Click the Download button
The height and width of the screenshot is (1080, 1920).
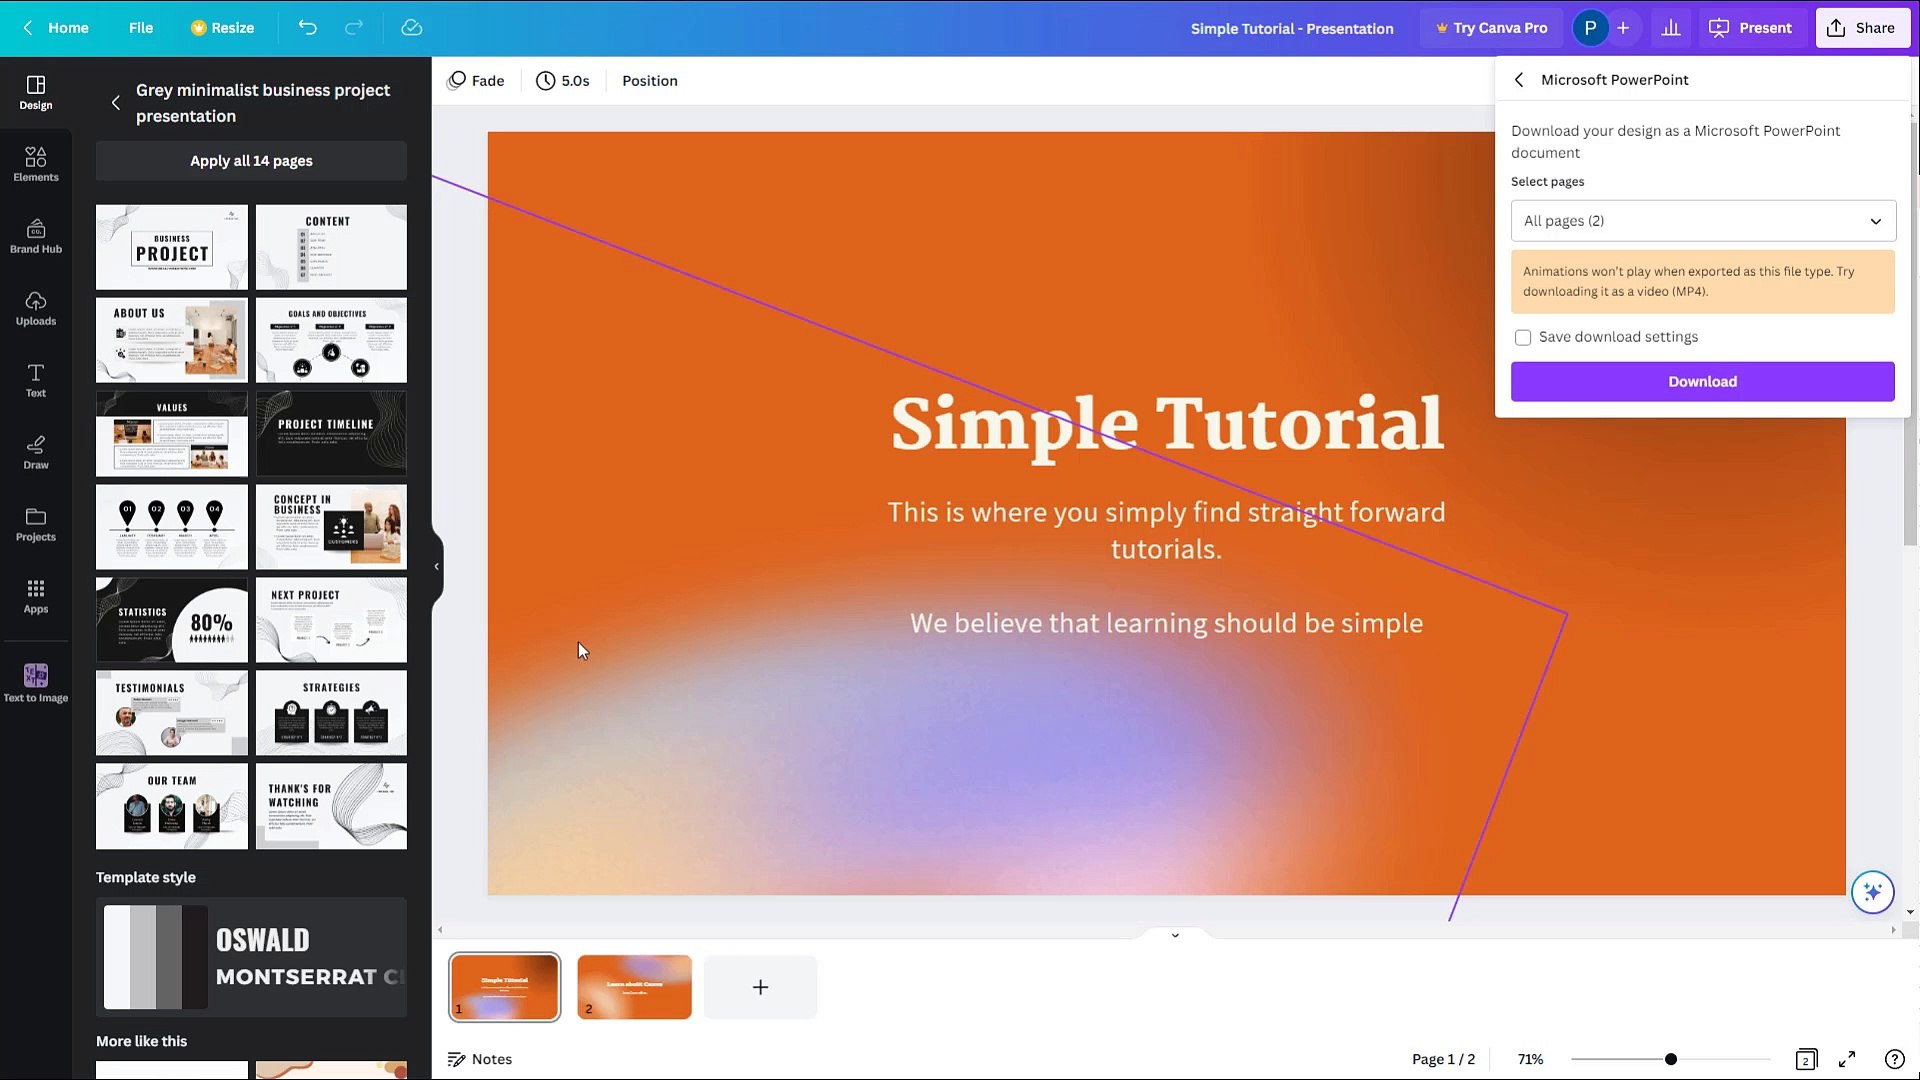point(1702,381)
